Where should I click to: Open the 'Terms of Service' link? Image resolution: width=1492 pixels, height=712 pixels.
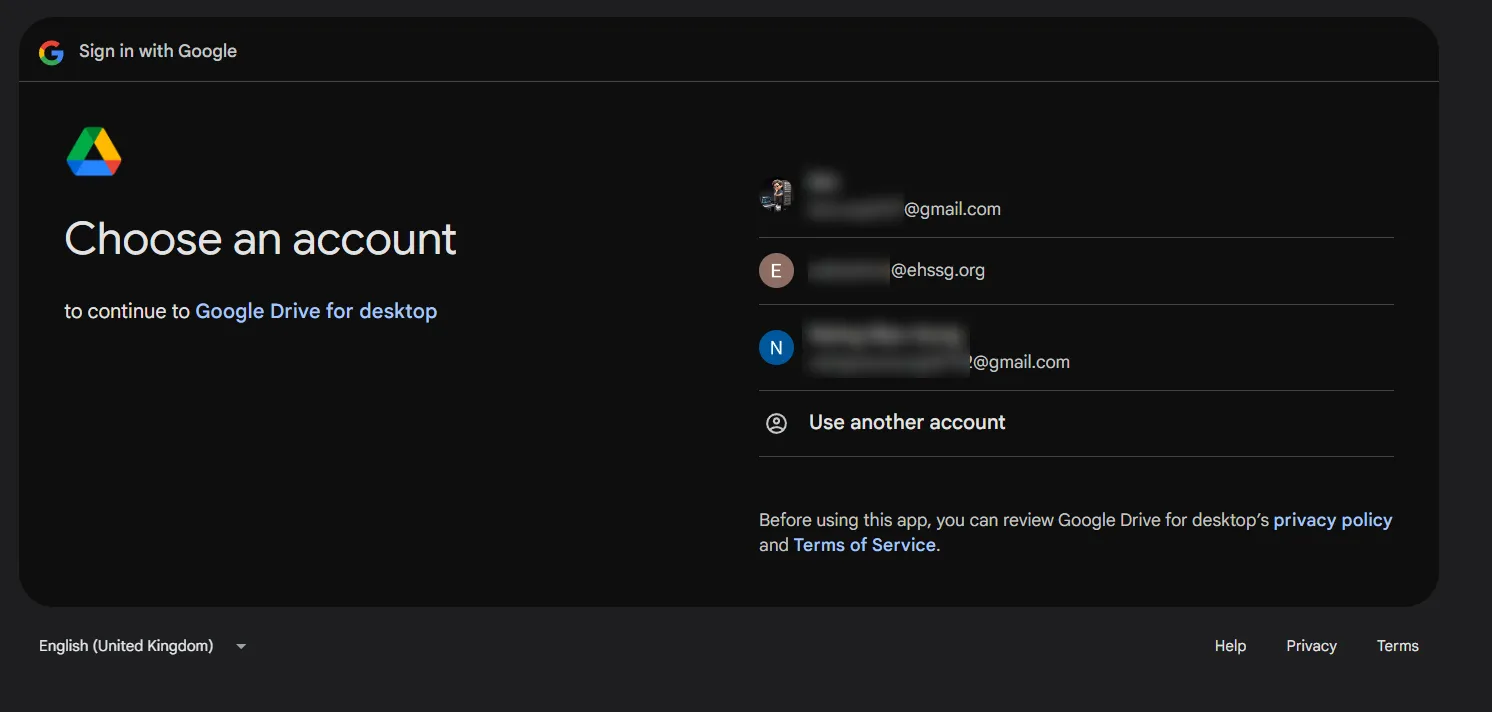pos(864,545)
